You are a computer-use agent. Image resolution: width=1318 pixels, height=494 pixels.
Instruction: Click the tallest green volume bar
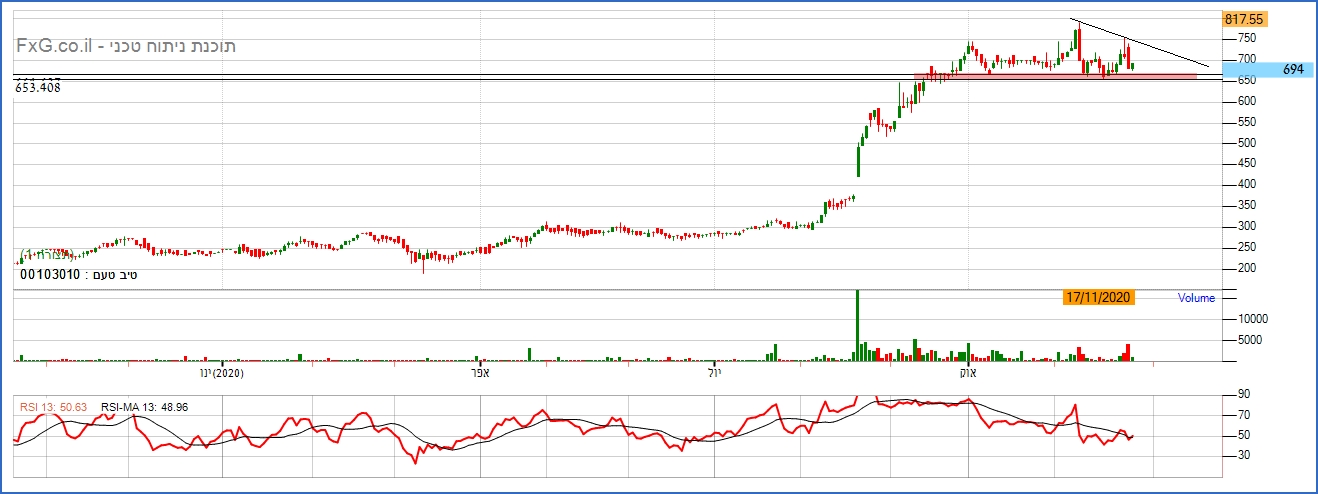(x=858, y=325)
